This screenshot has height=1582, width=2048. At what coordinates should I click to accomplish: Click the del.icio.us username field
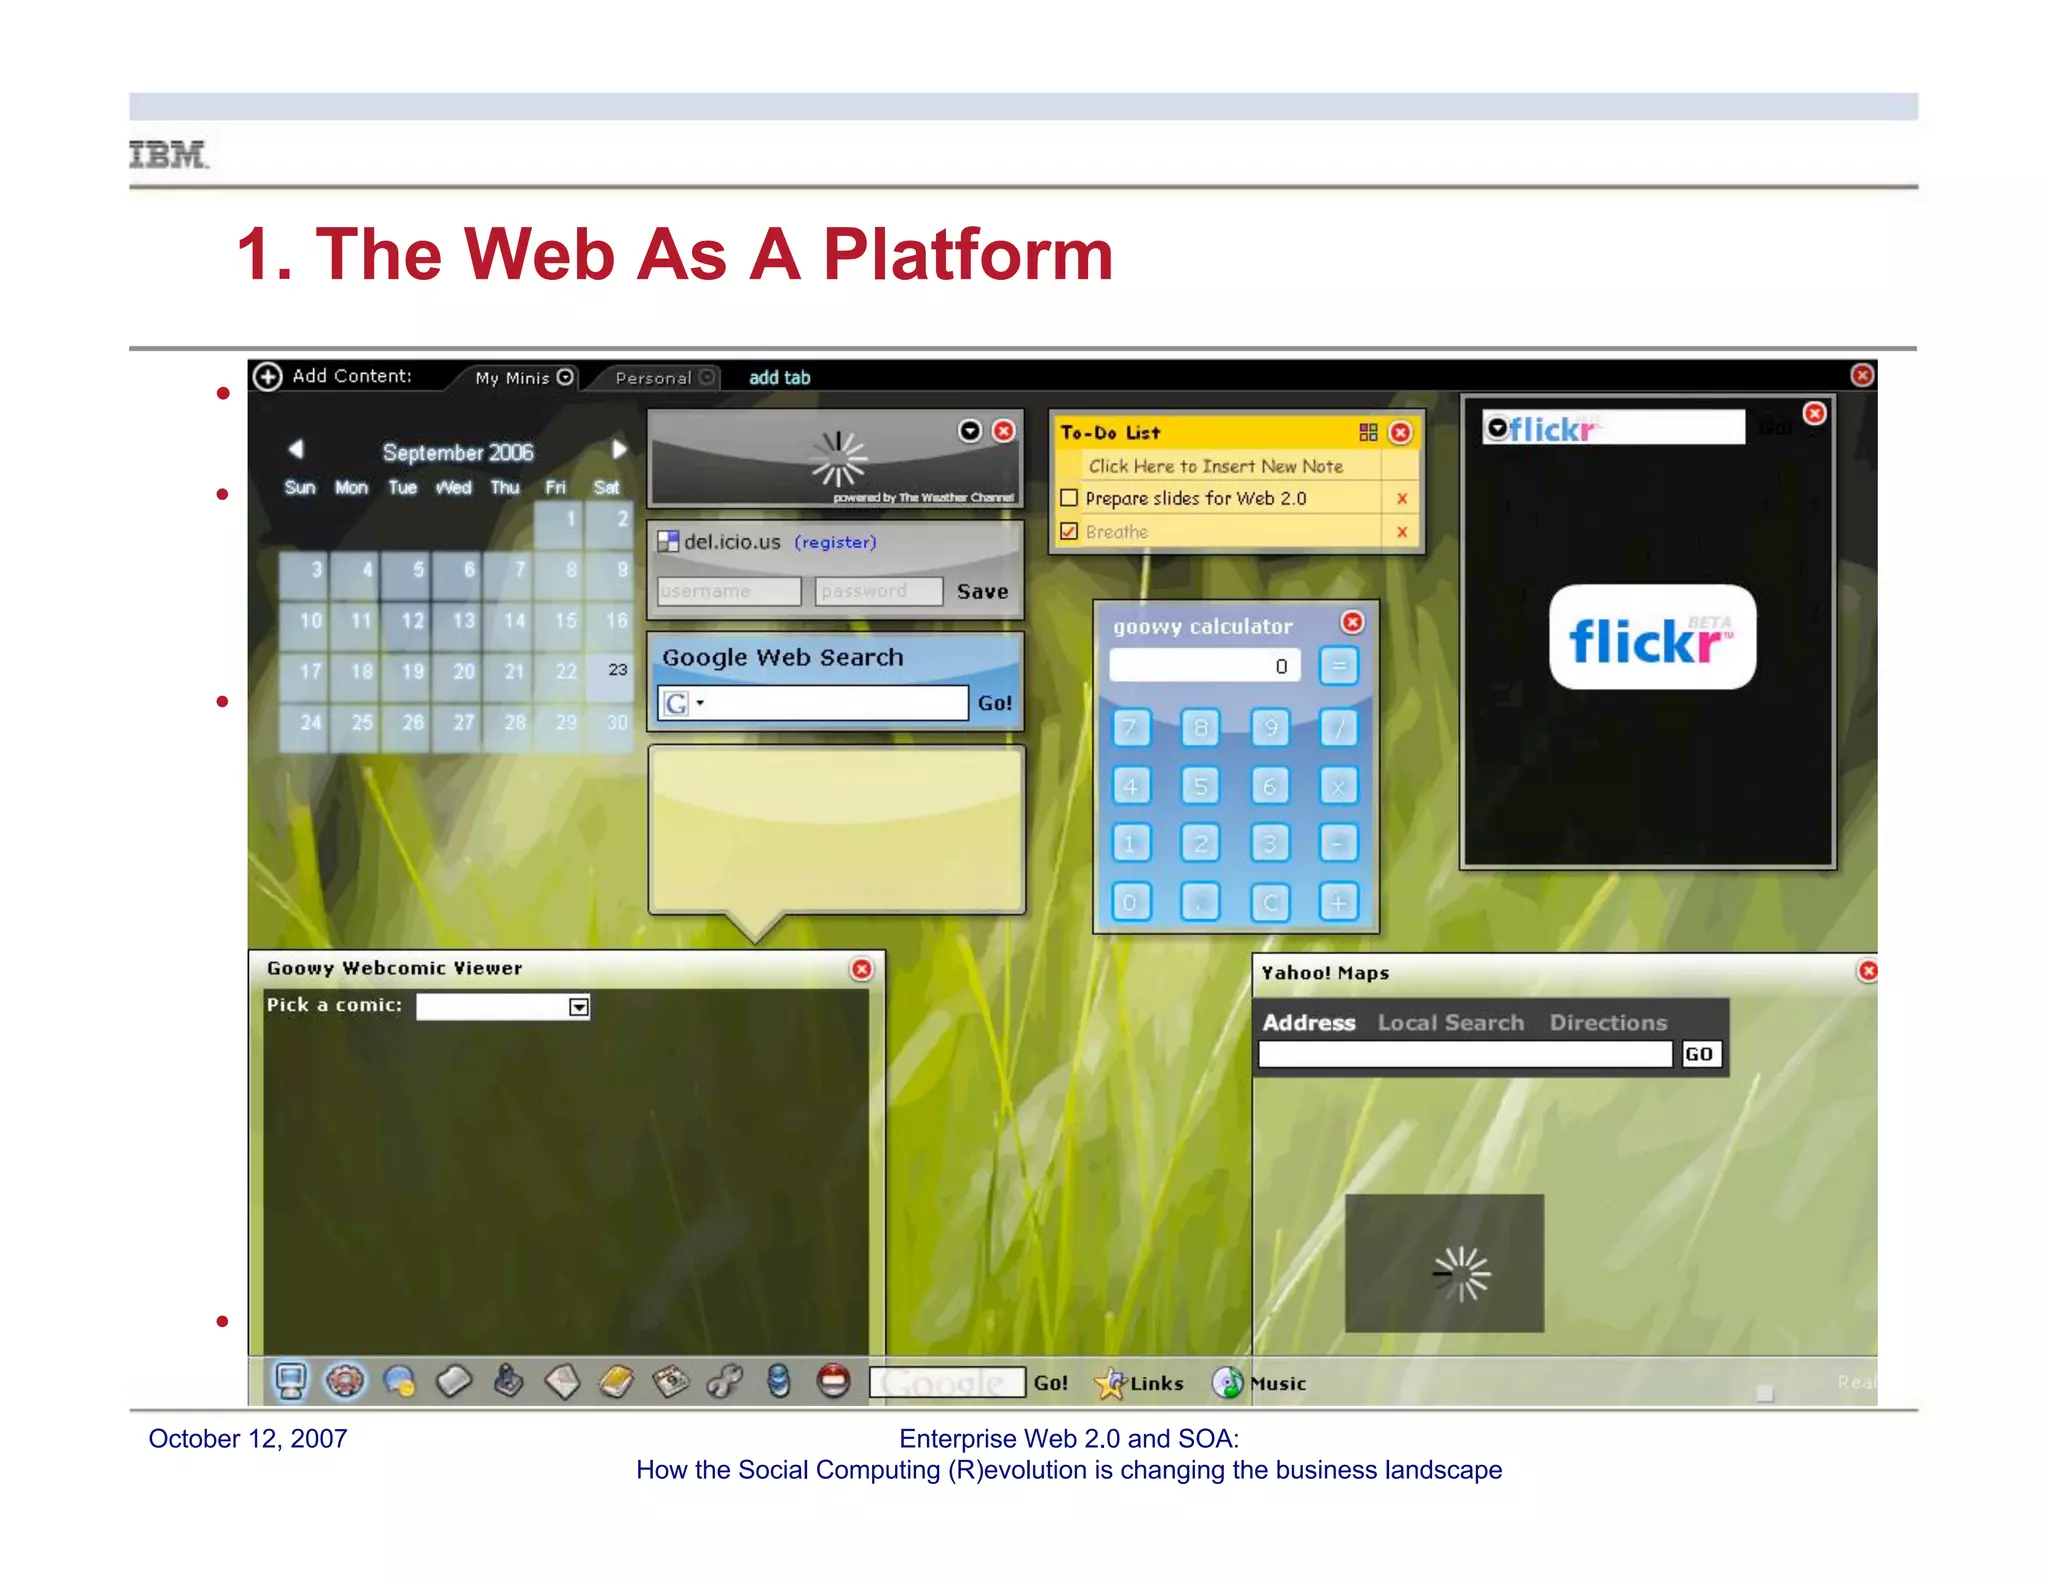coord(729,591)
